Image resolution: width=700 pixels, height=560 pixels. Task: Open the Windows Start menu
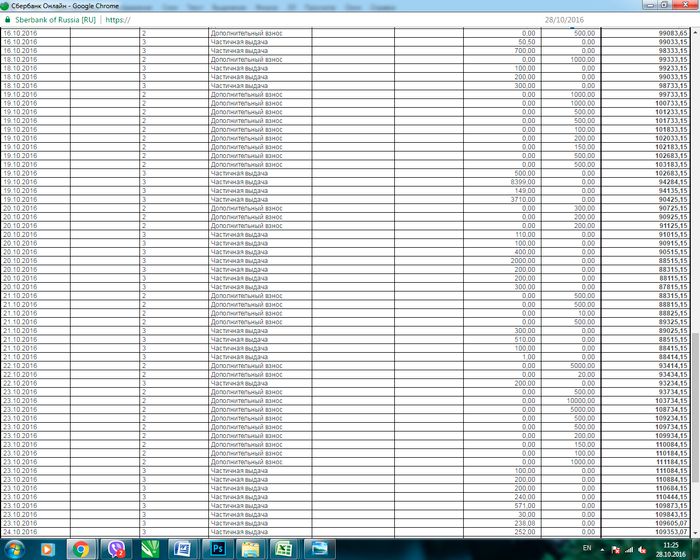pyautogui.click(x=15, y=549)
